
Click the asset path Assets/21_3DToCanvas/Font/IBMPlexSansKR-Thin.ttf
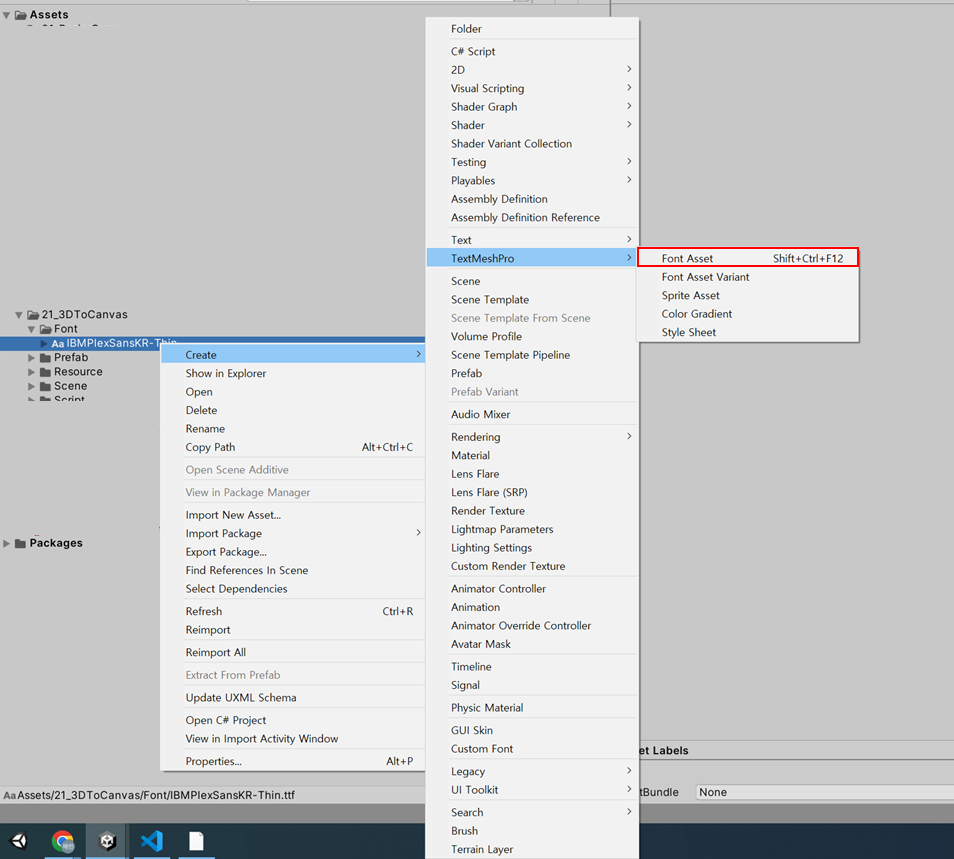click(x=156, y=795)
